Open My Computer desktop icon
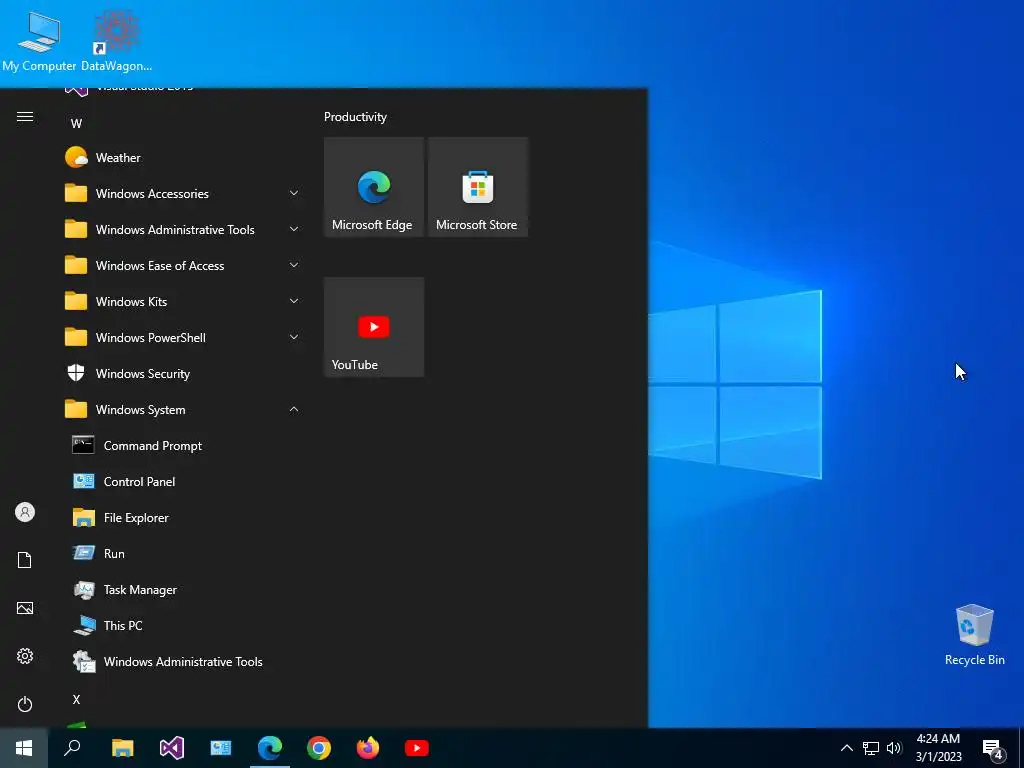 point(39,41)
